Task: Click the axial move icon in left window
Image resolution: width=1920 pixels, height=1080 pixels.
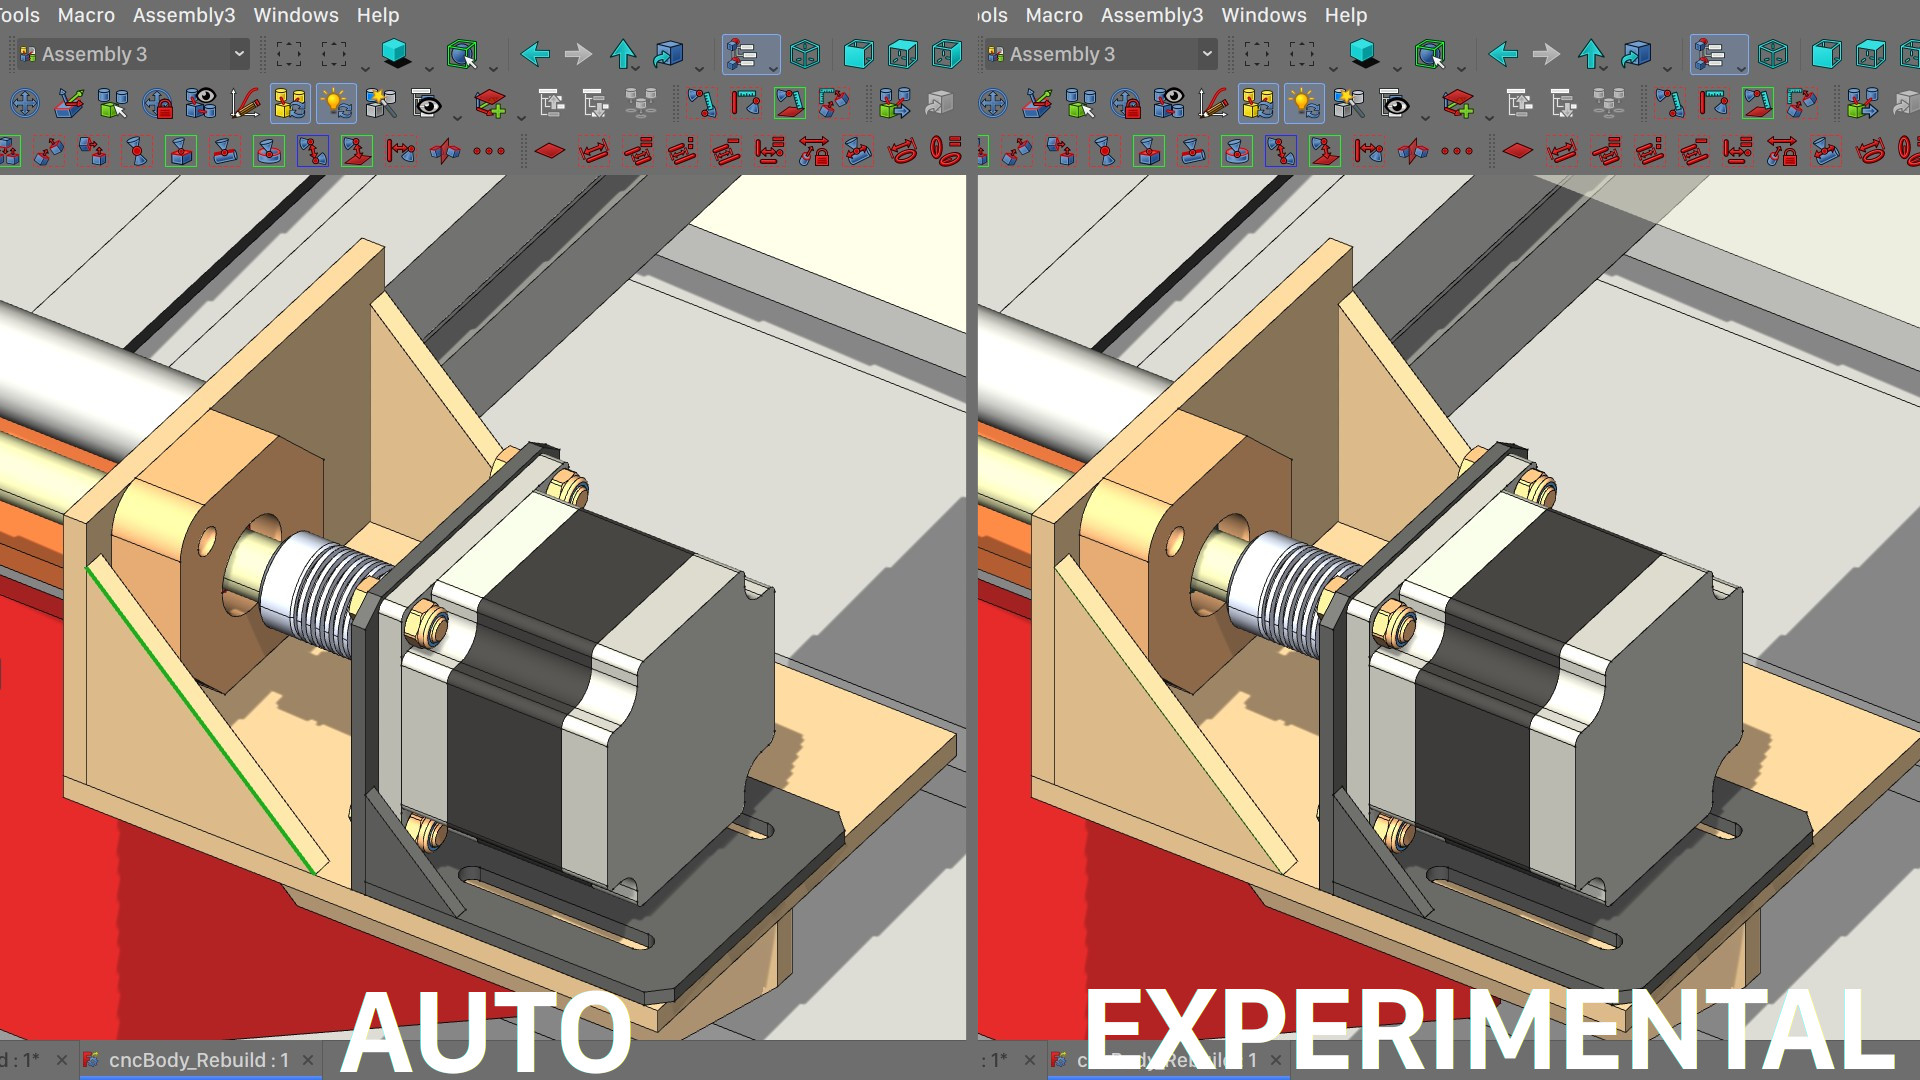Action: tap(69, 103)
